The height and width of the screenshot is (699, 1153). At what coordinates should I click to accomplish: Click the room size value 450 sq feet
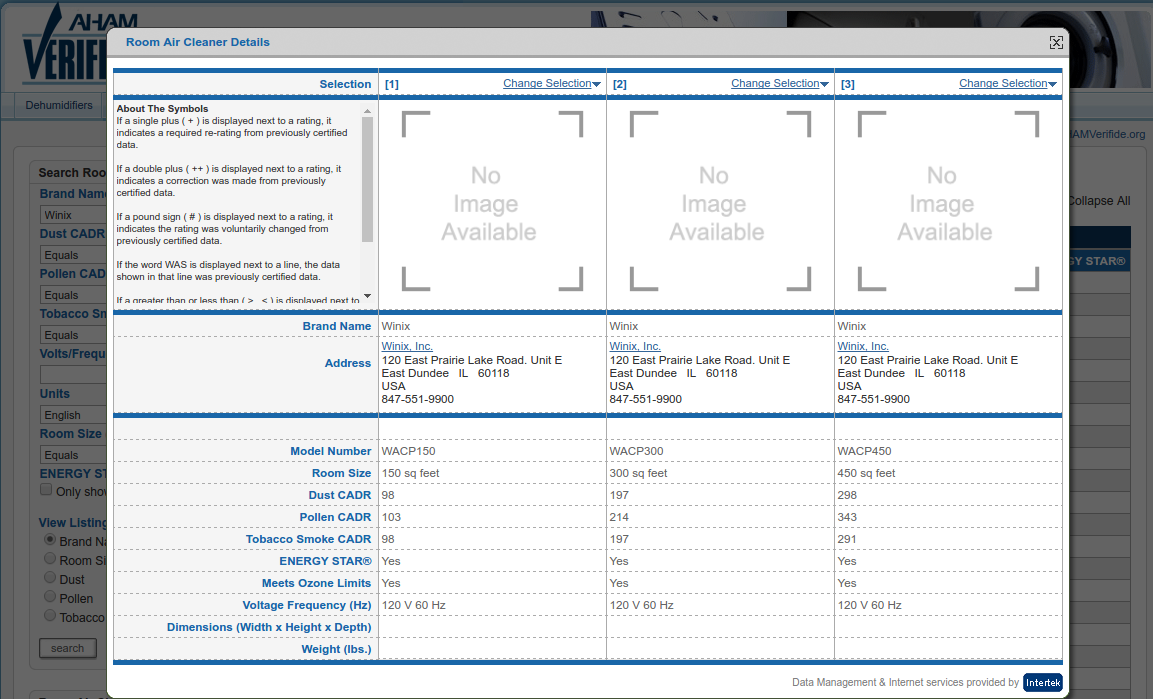[866, 473]
